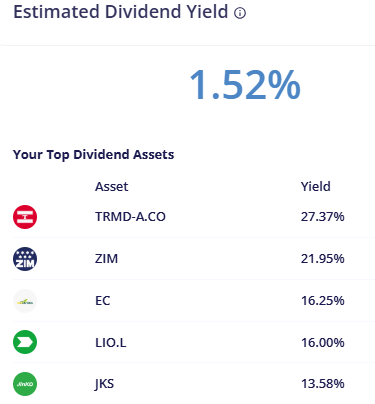Click the 16.00% yield for LIO.L
This screenshot has width=375, height=404.
323,343
